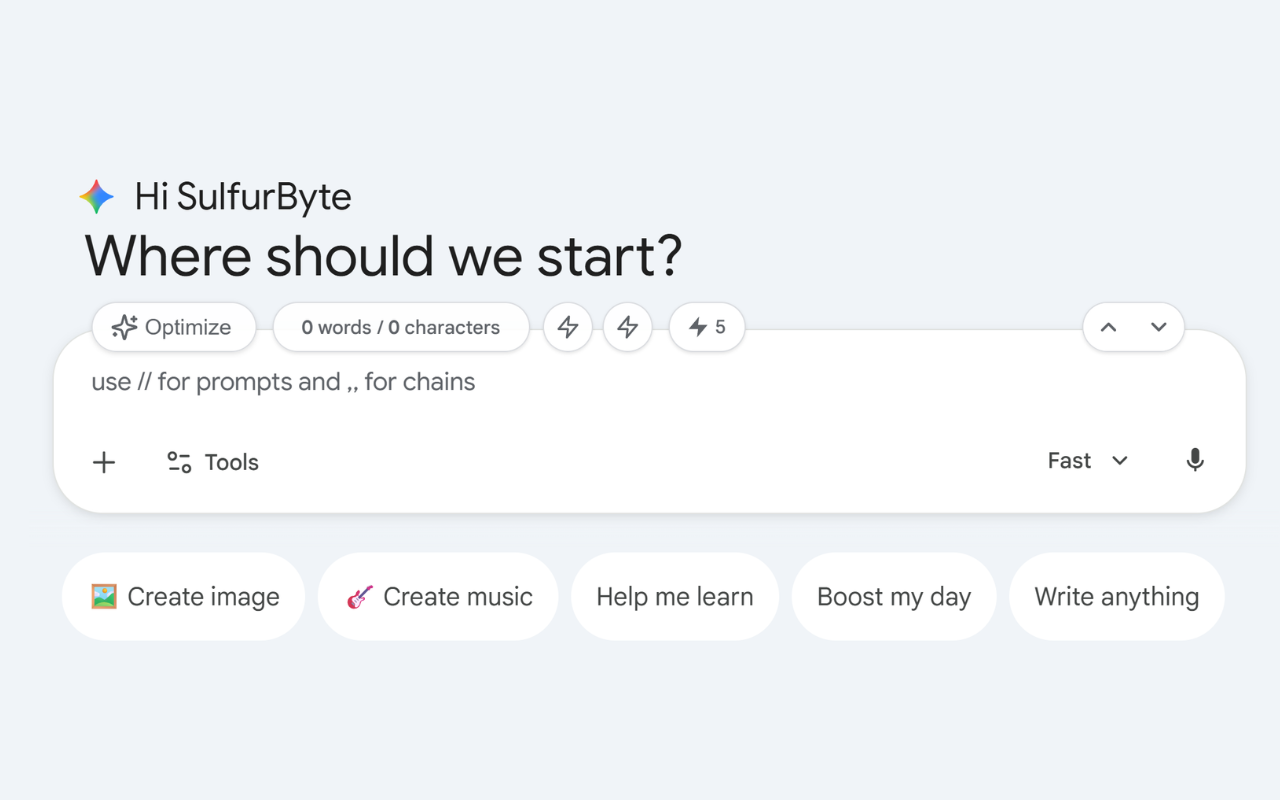Choose the Boost my day chip
The width and height of the screenshot is (1280, 800).
pos(894,597)
